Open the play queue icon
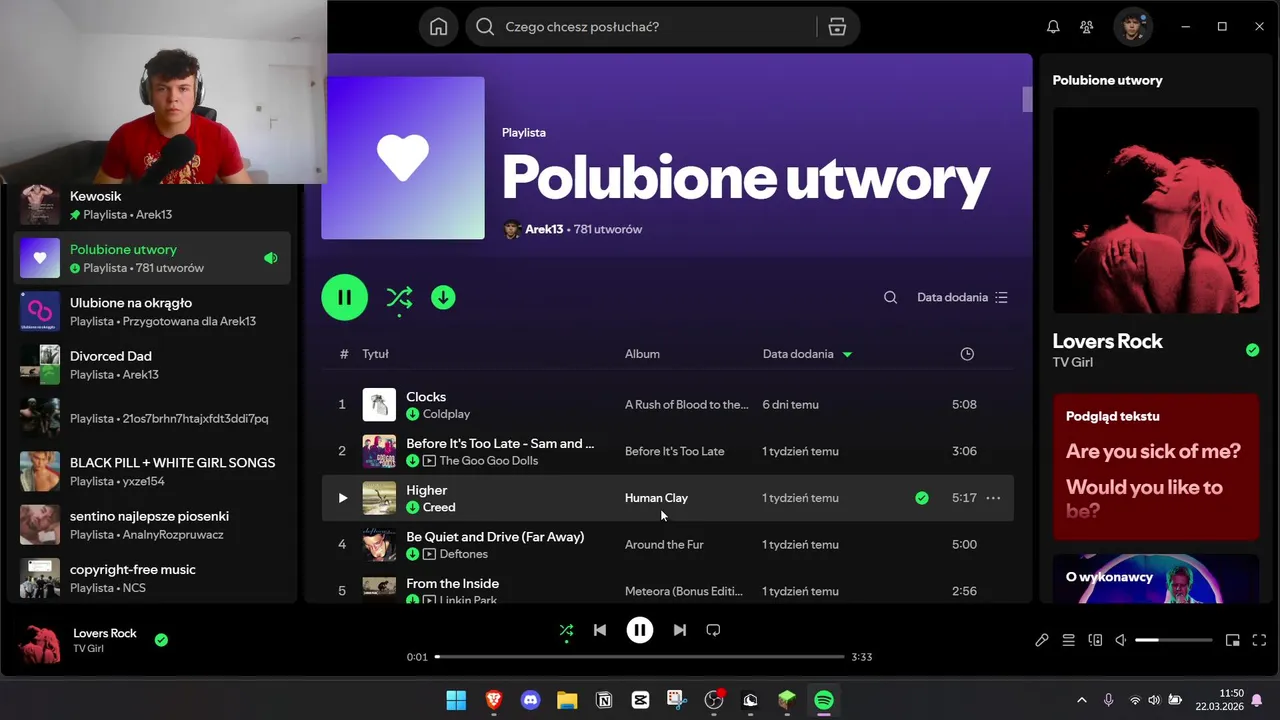Image resolution: width=1280 pixels, height=720 pixels. click(1068, 640)
